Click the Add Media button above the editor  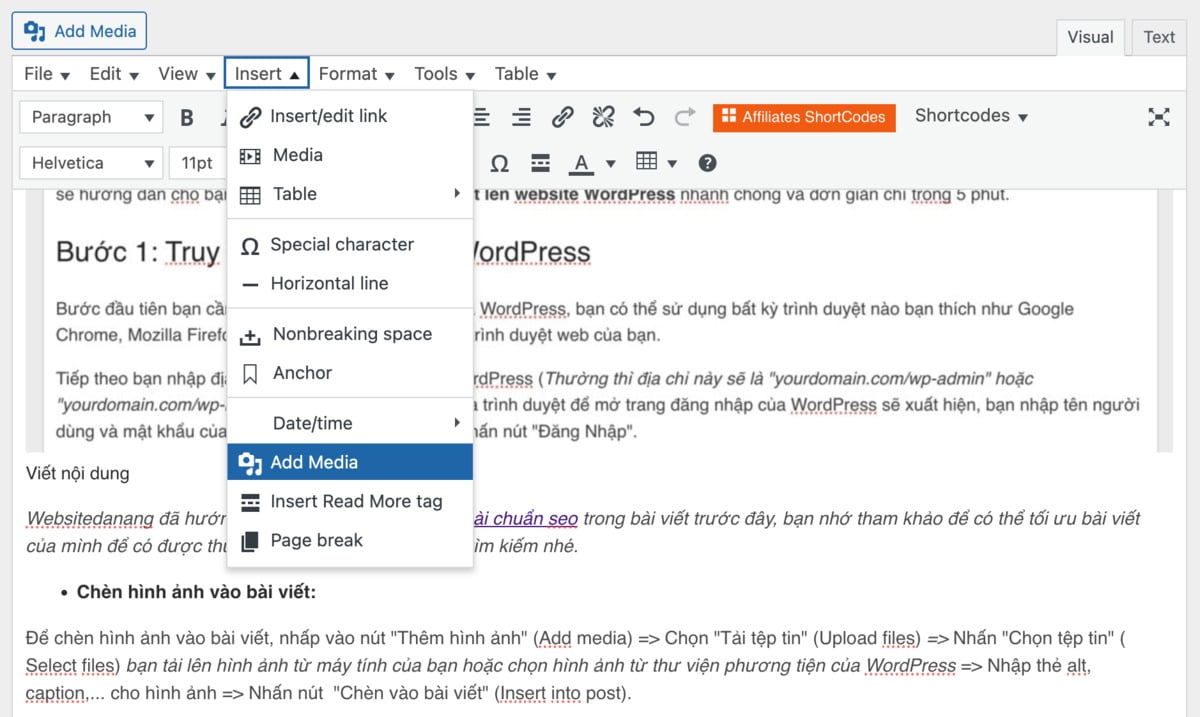(80, 31)
